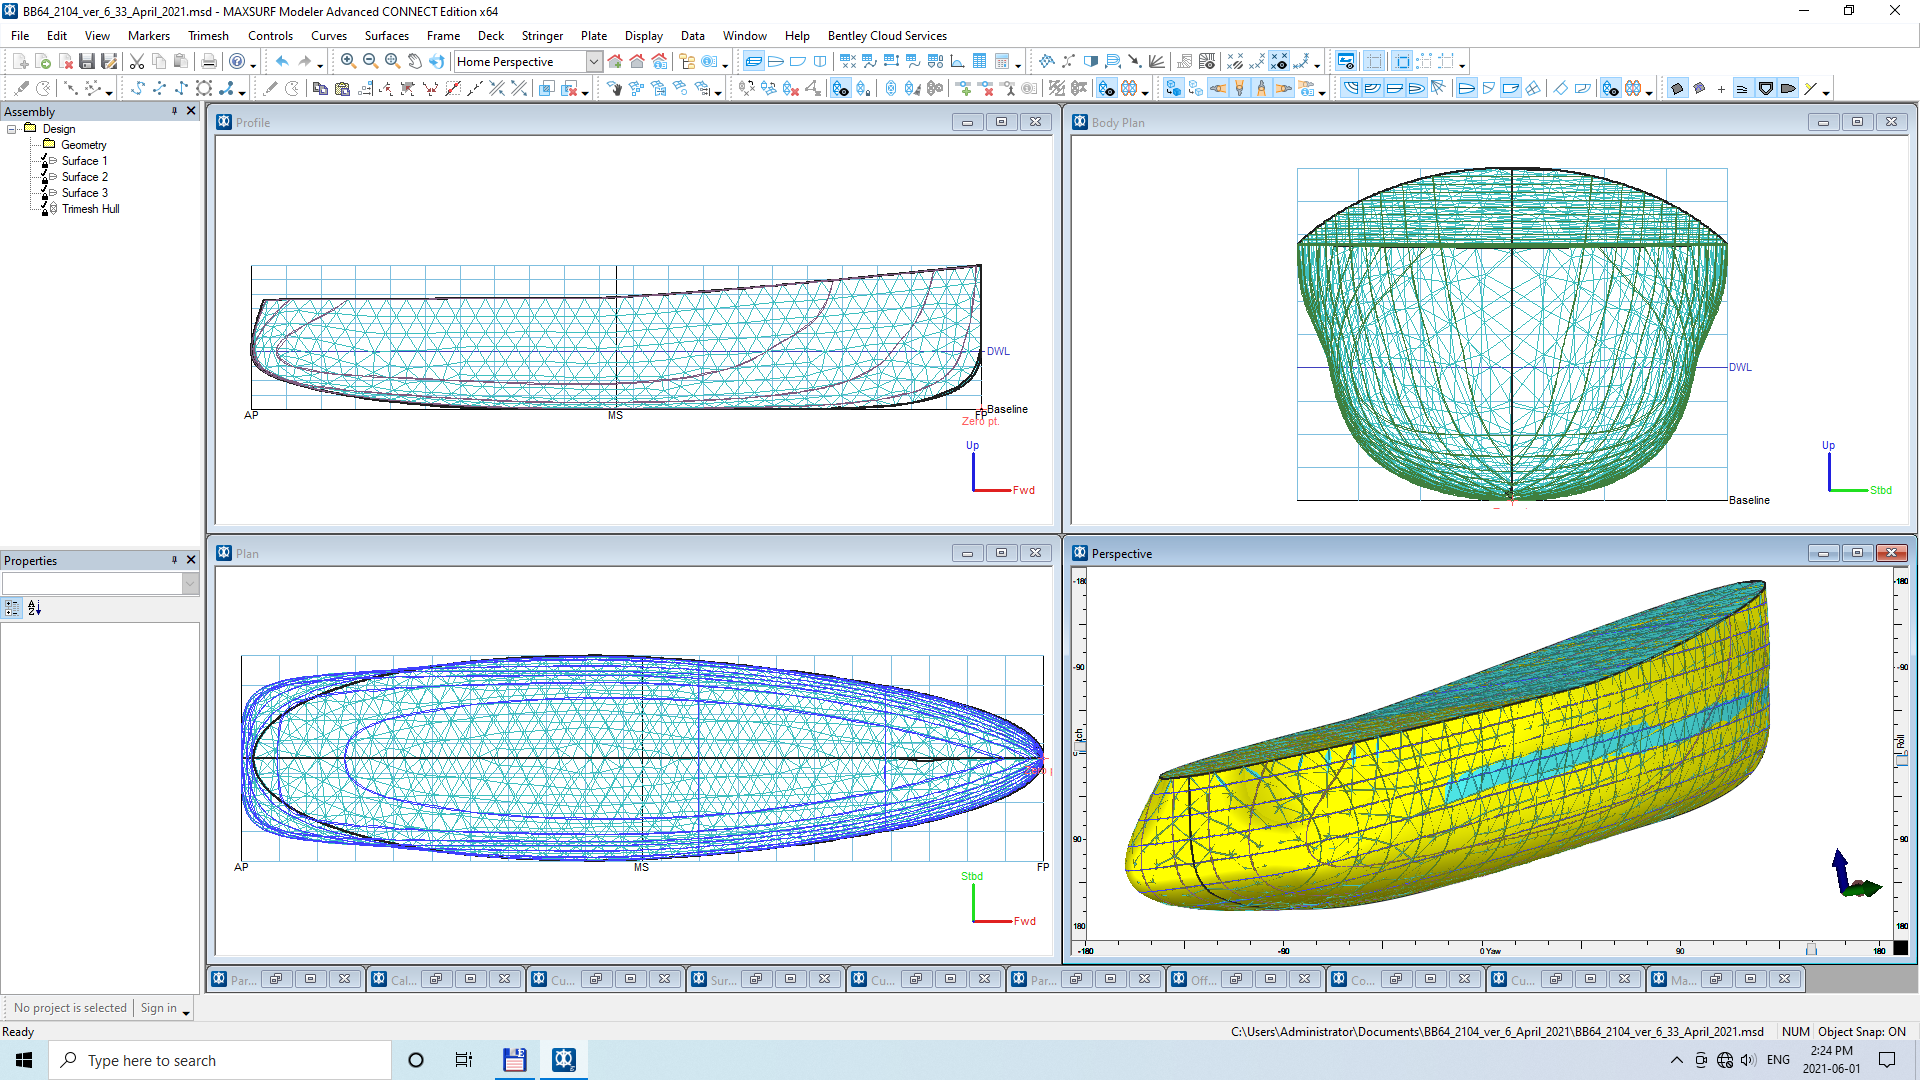Click the Cut scissors icon
The height and width of the screenshot is (1080, 1920).
pos(137,62)
